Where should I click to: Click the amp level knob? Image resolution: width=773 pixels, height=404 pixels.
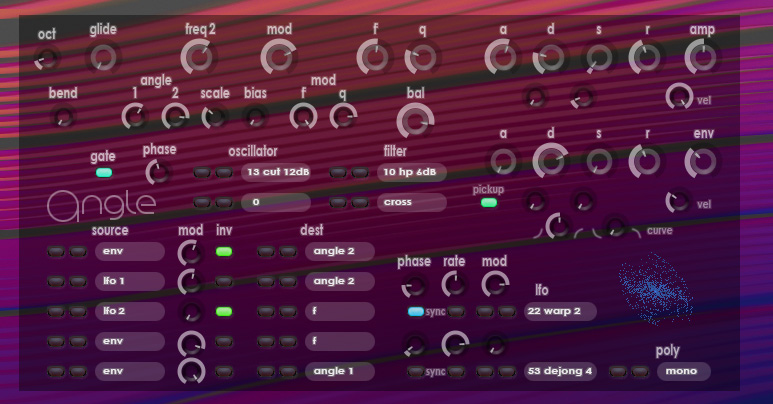pyautogui.click(x=702, y=57)
